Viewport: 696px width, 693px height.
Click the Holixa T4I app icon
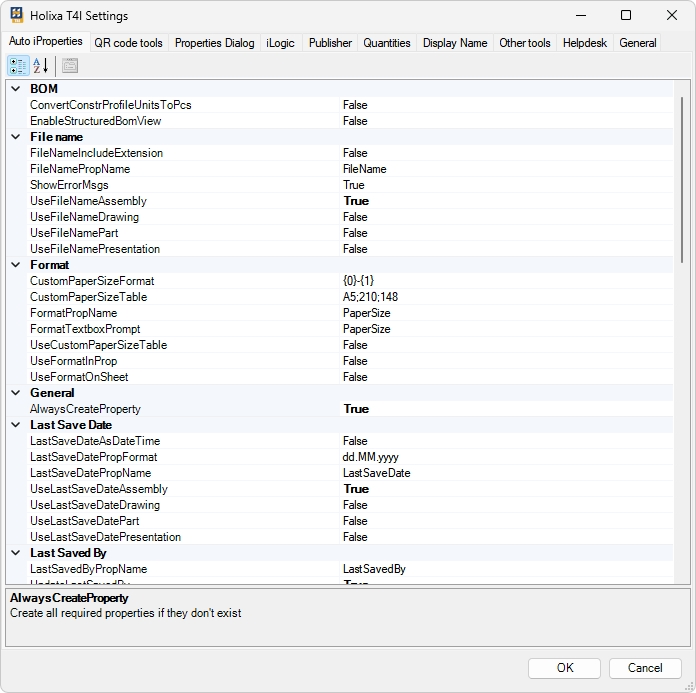(17, 16)
